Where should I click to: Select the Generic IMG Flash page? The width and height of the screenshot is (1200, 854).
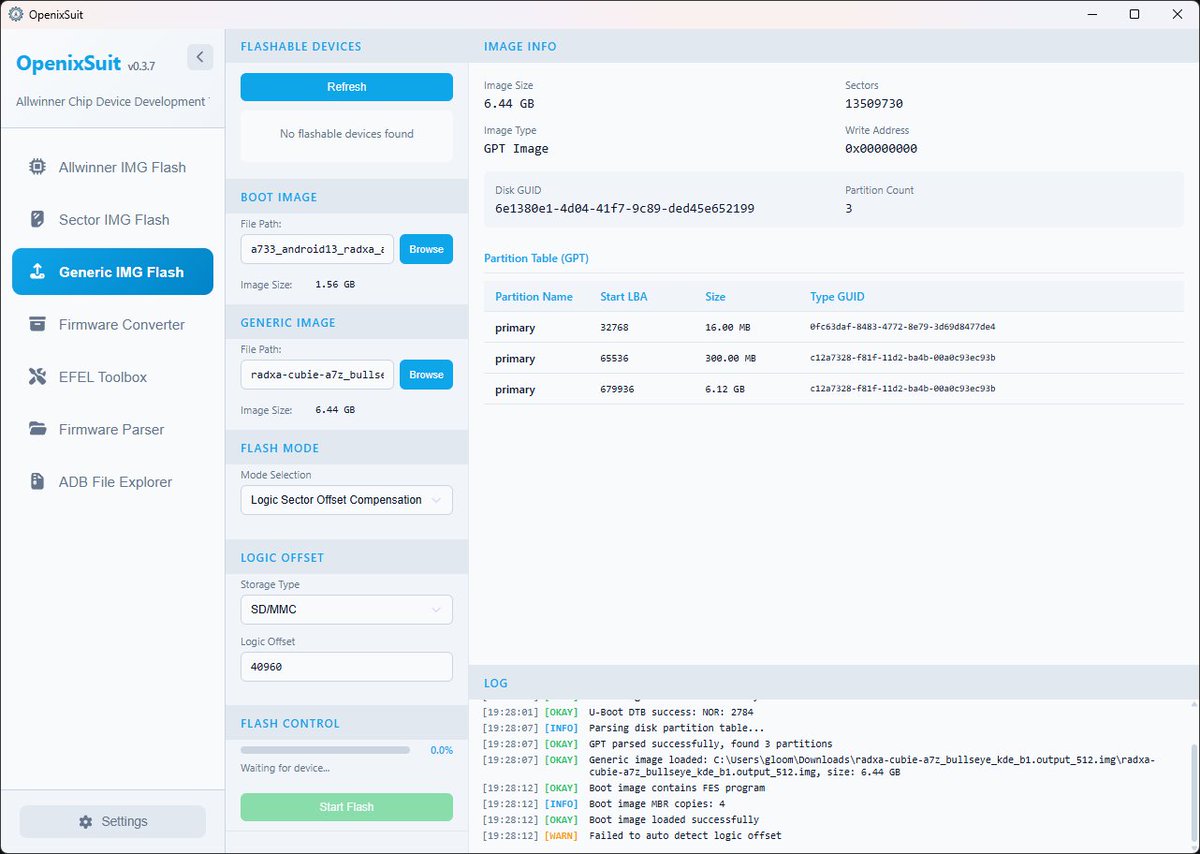(112, 272)
